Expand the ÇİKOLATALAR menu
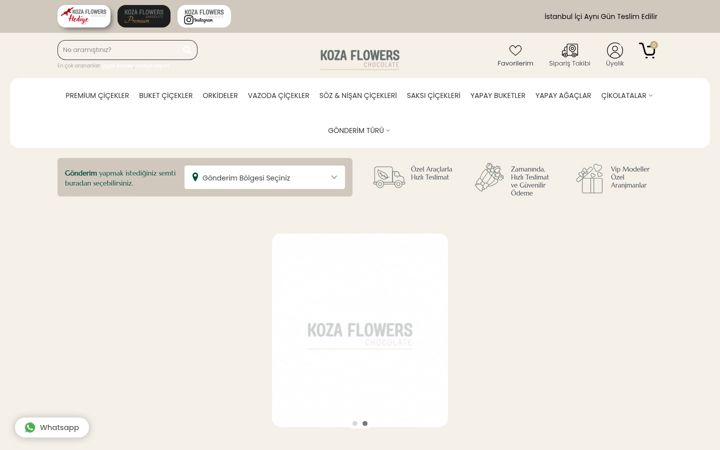 [626, 96]
